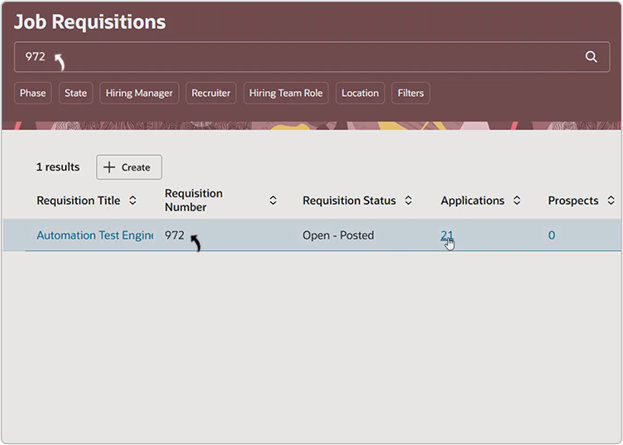Screen dimensions: 623x445
Task: Expand the Hiring Manager filter
Action: coord(139,93)
